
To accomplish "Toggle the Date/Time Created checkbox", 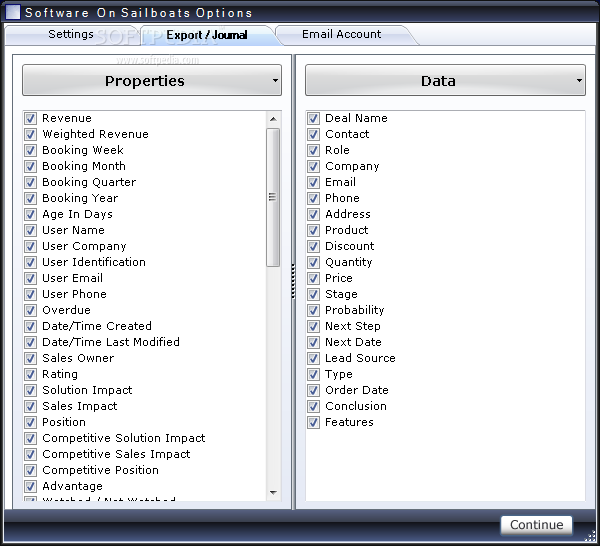I will tap(31, 326).
